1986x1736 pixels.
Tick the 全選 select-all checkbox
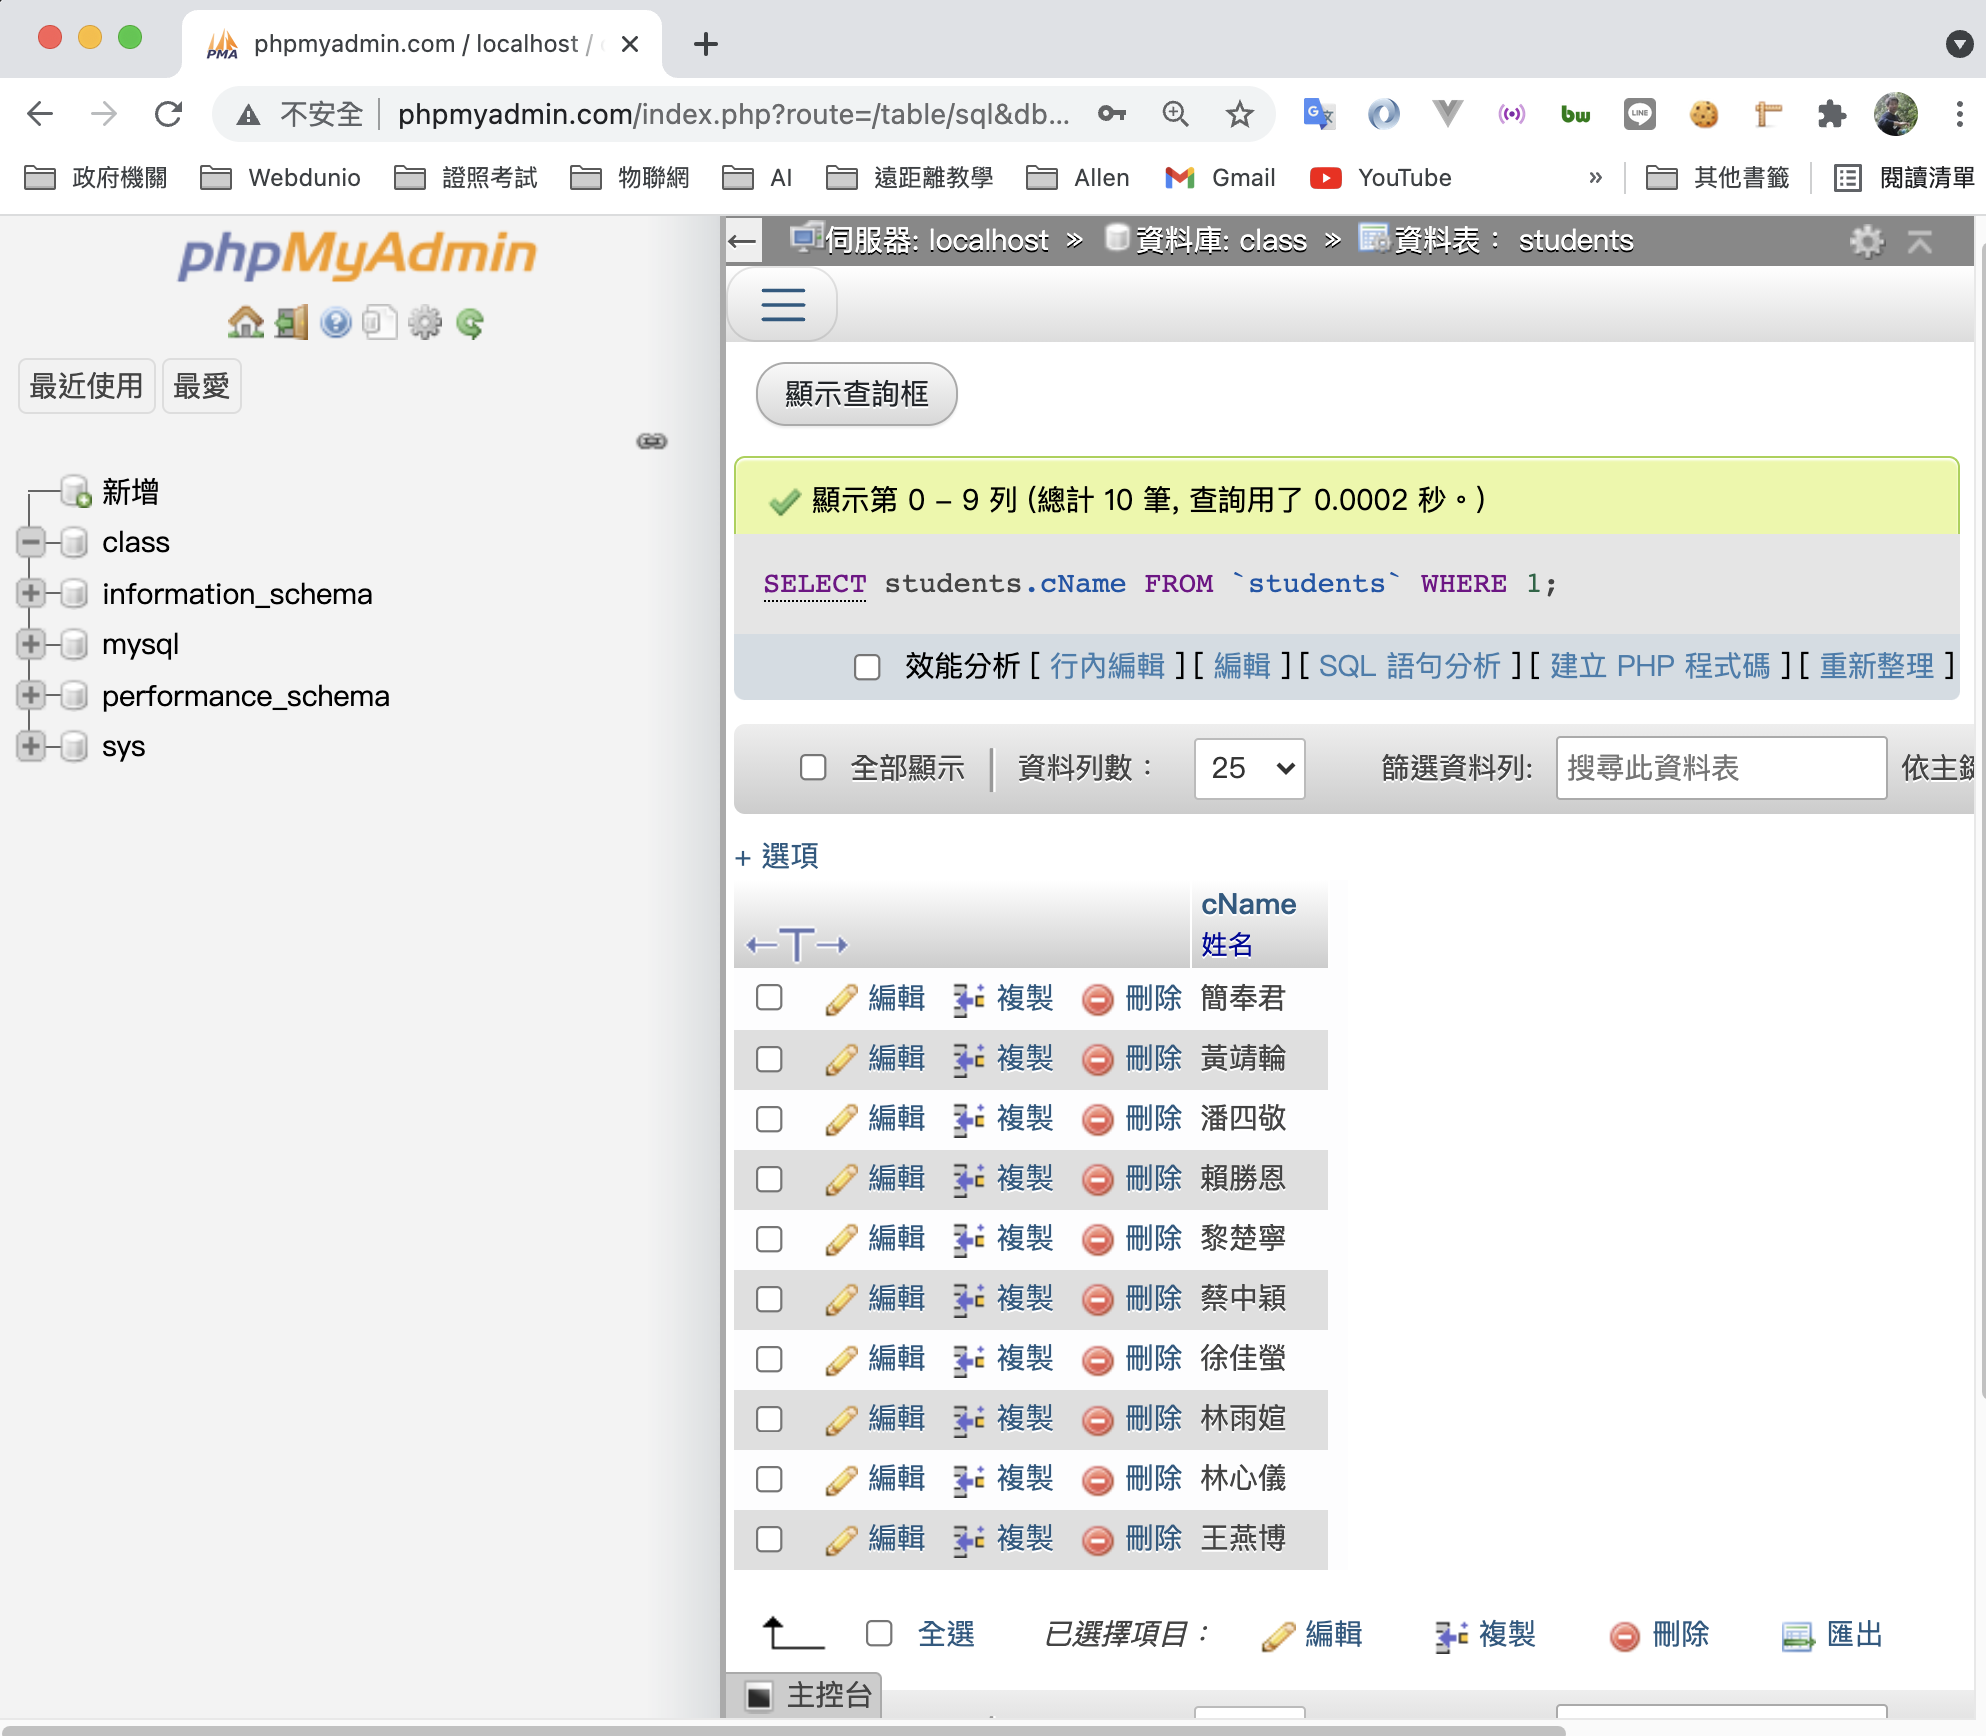point(879,1633)
